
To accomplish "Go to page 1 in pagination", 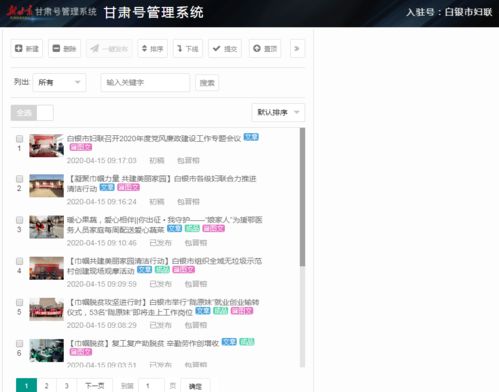I will [26, 386].
